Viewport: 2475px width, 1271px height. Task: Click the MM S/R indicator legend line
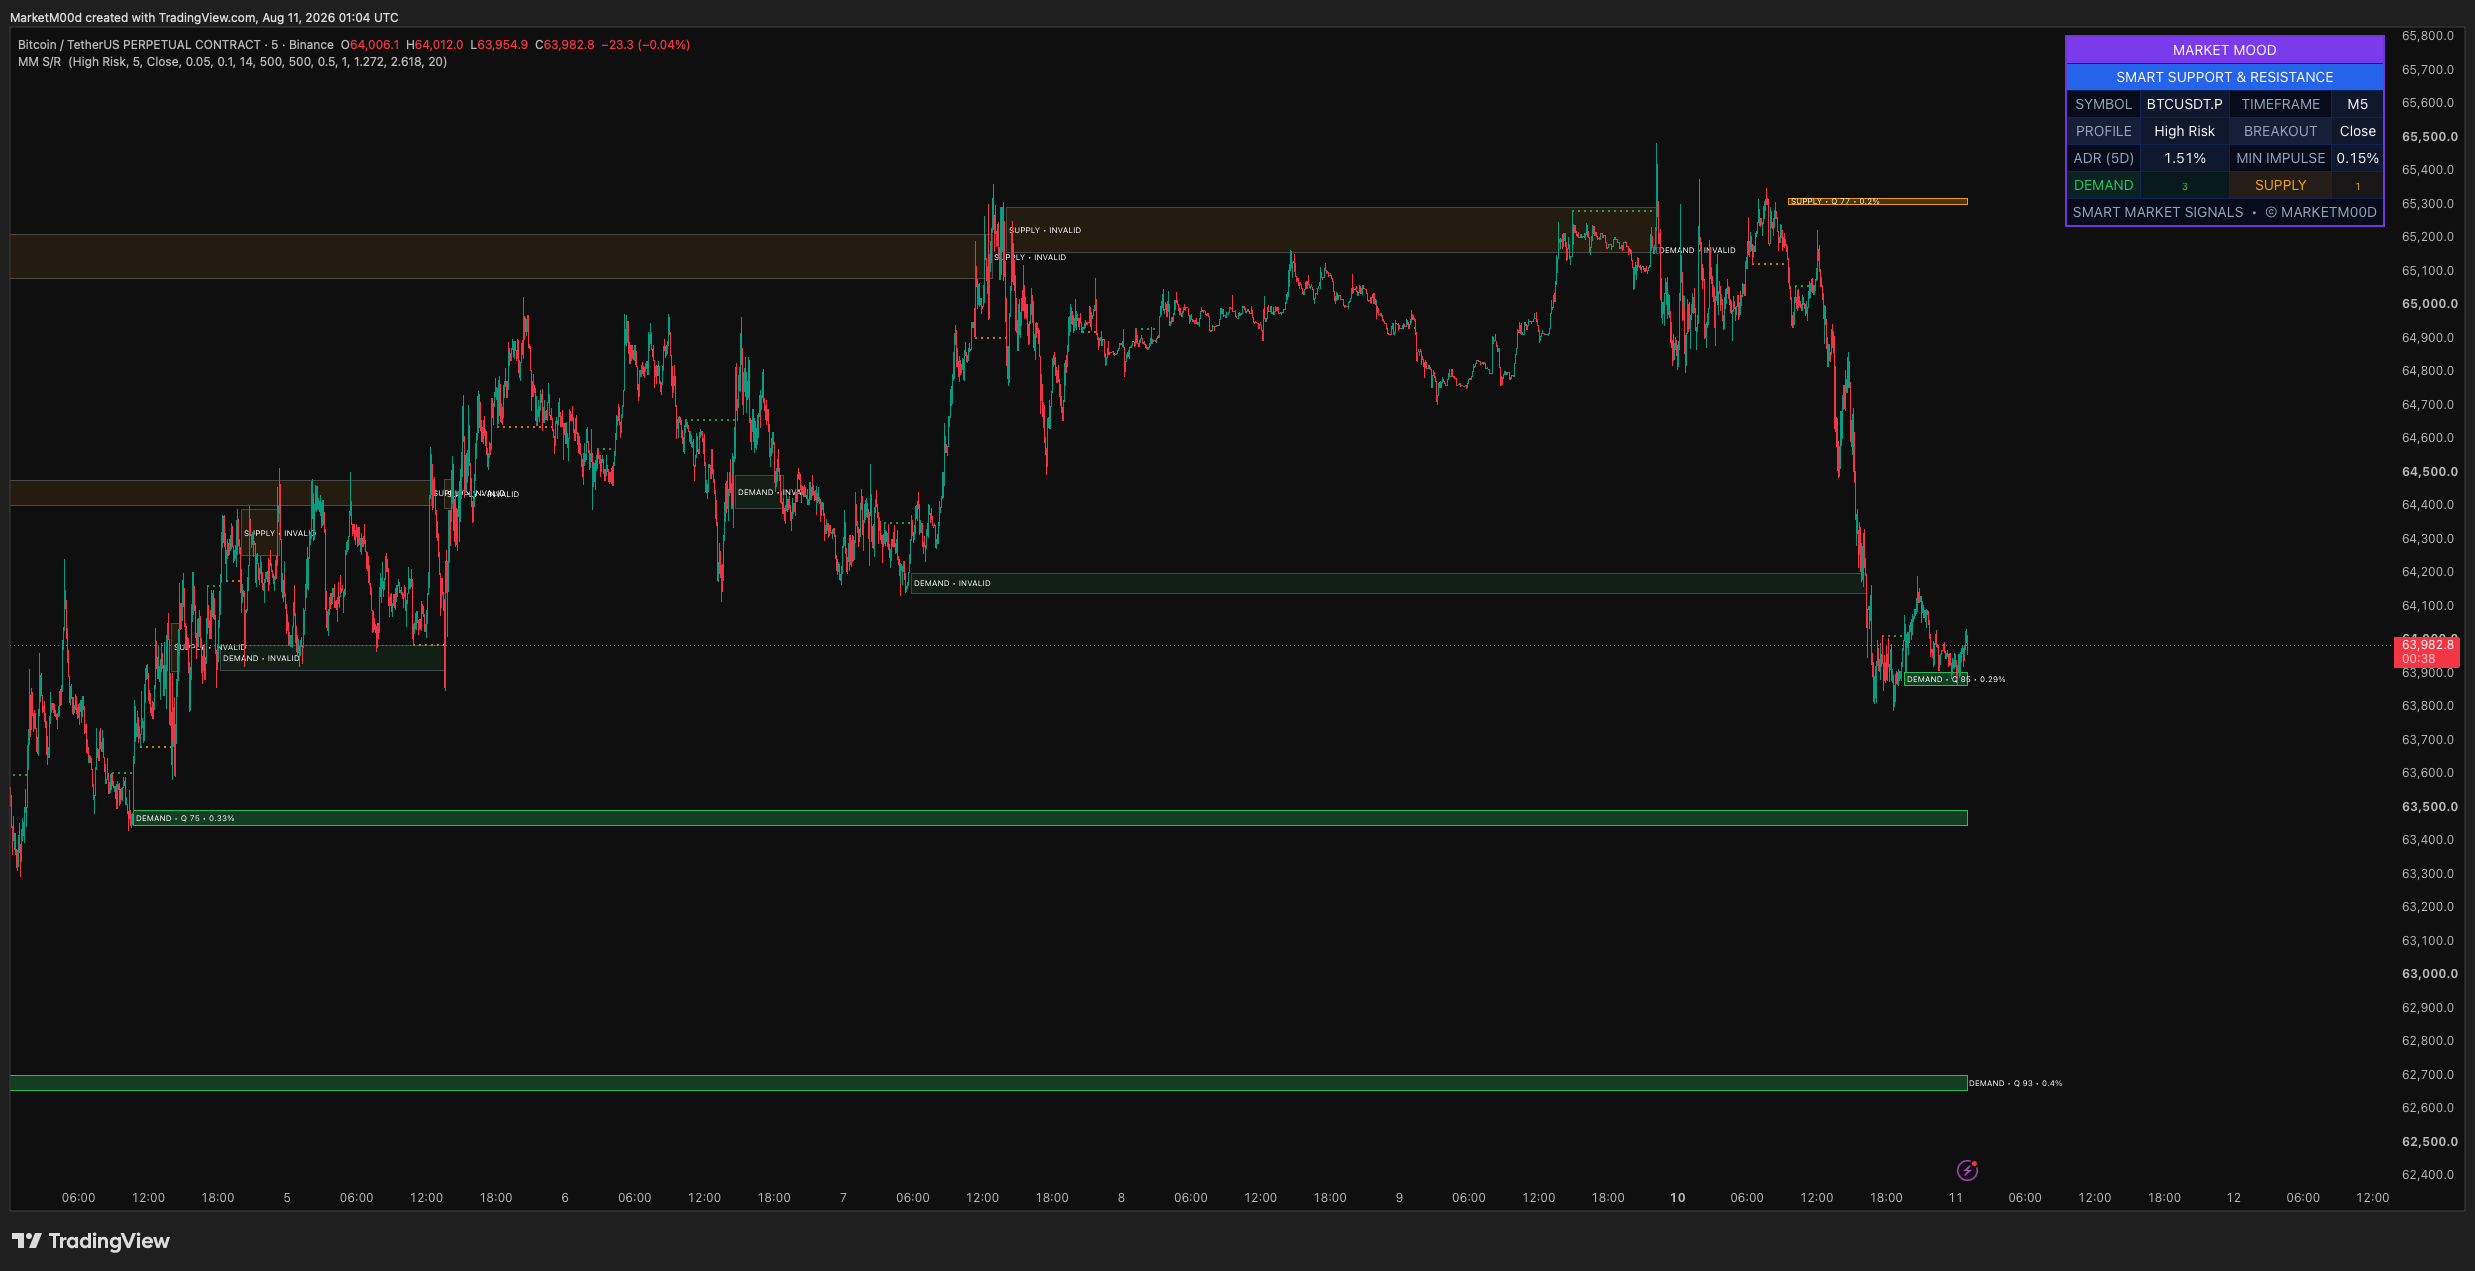232,62
